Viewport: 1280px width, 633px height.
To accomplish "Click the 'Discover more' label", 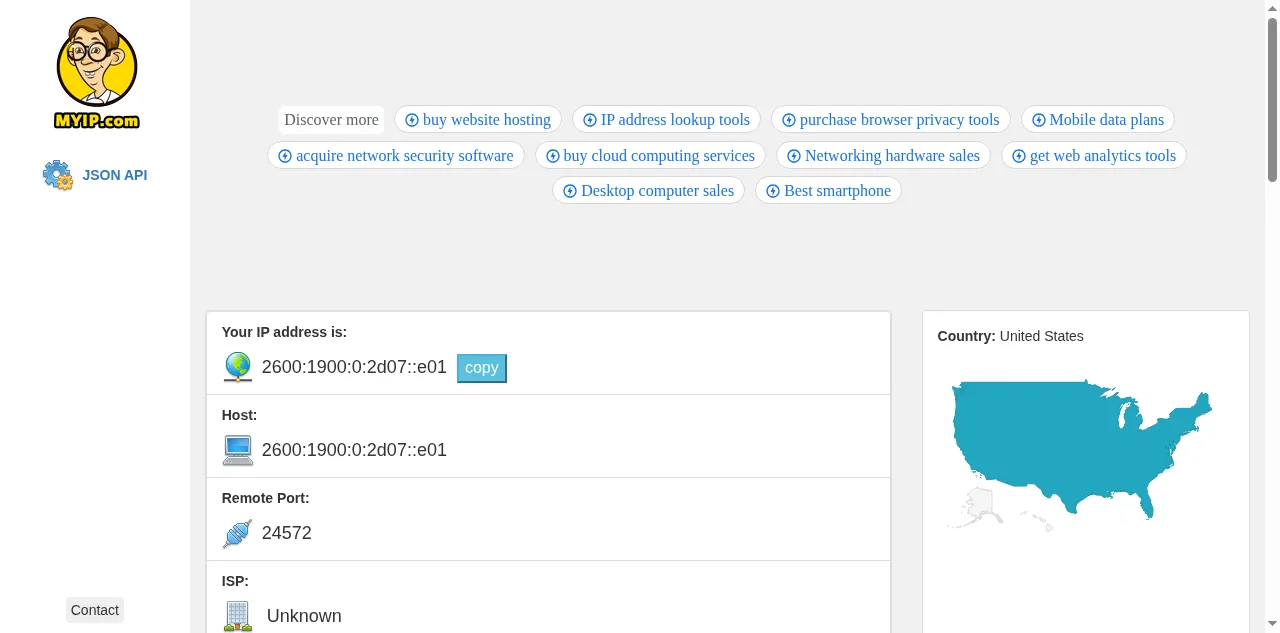I will pos(331,120).
